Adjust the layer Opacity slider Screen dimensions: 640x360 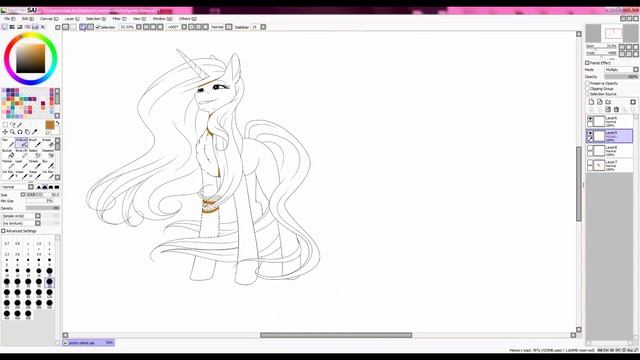pos(621,77)
